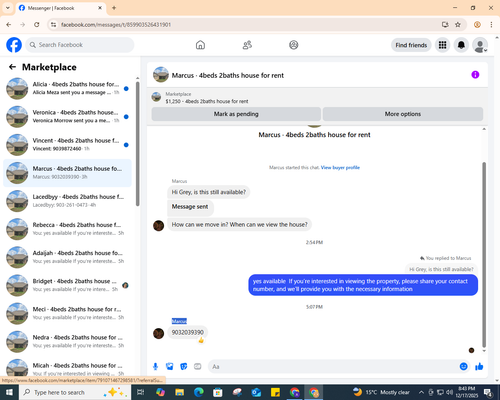500x400 pixels.
Task: Close the Messenger Facebook tab
Action: tap(100, 8)
